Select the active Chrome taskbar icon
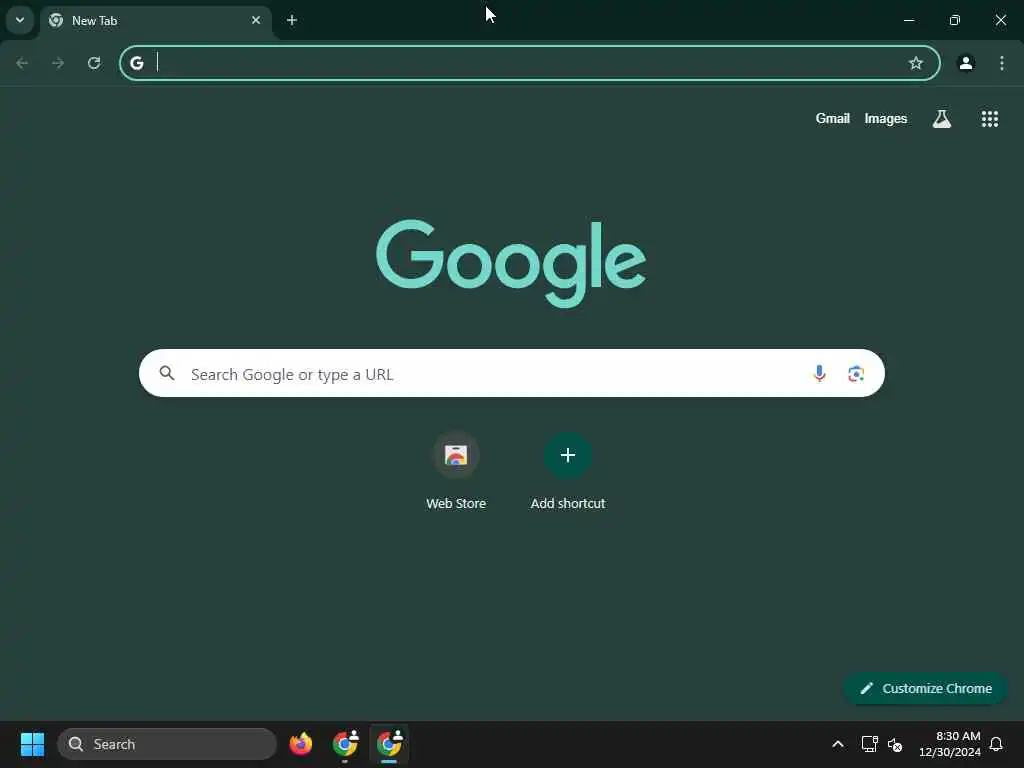 tap(389, 744)
